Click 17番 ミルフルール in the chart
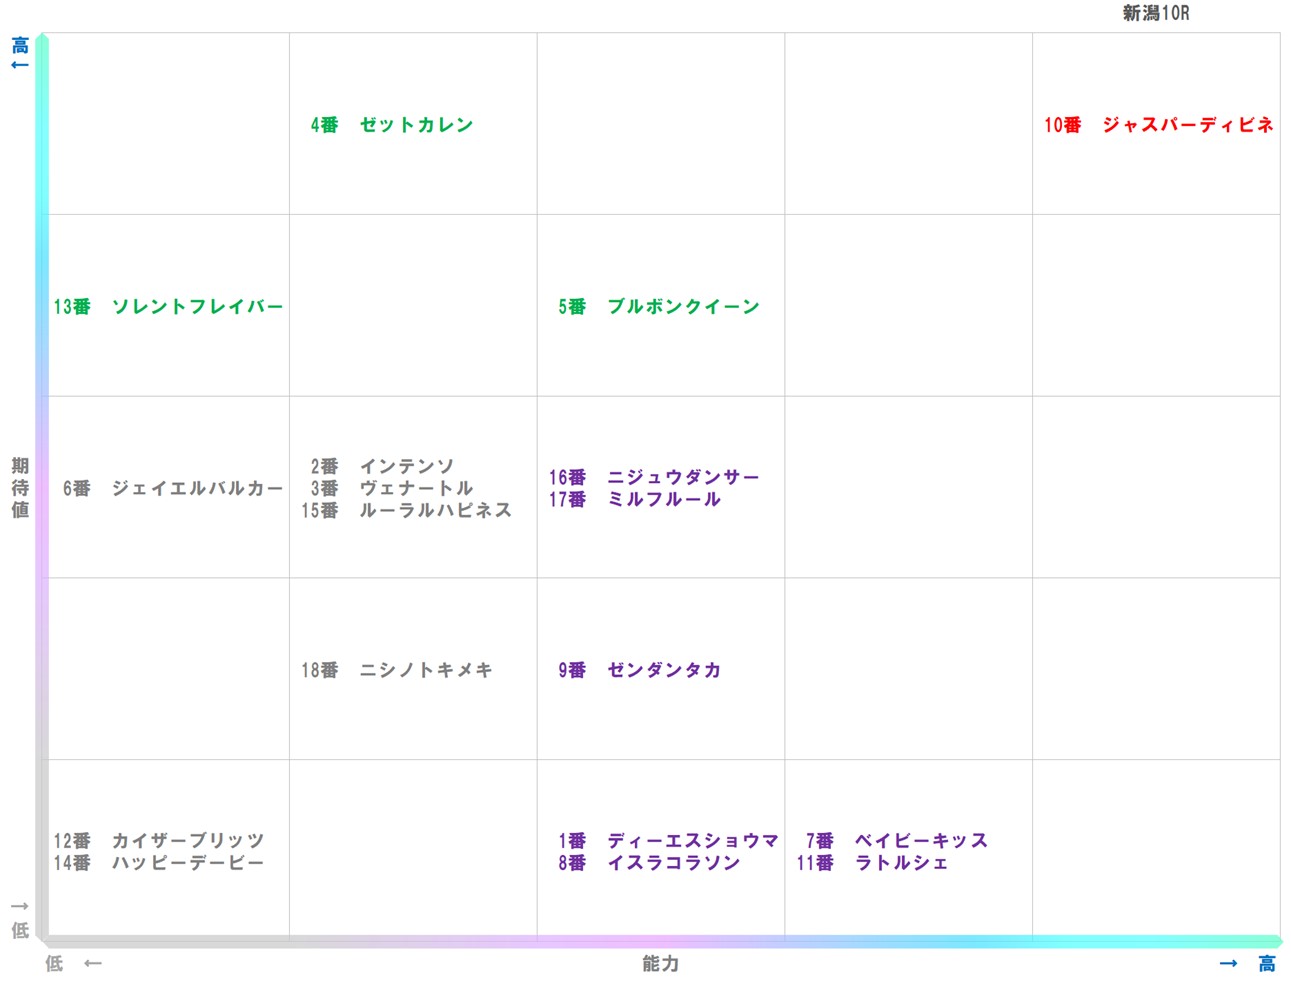 click(634, 500)
